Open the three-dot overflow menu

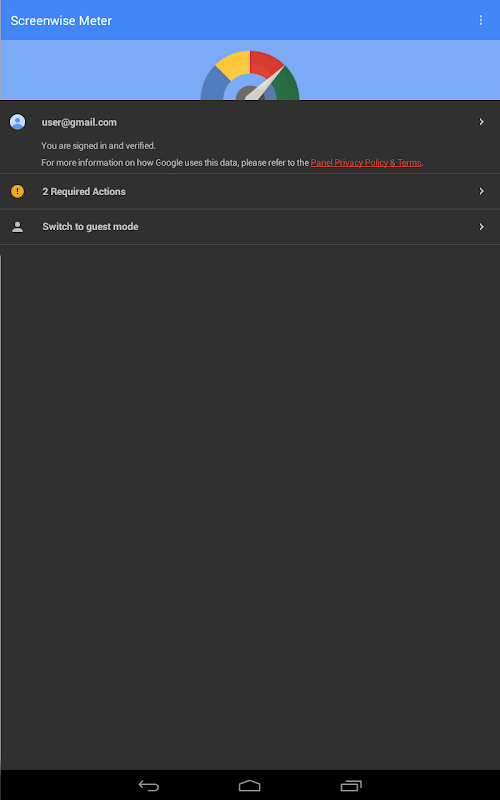point(481,20)
